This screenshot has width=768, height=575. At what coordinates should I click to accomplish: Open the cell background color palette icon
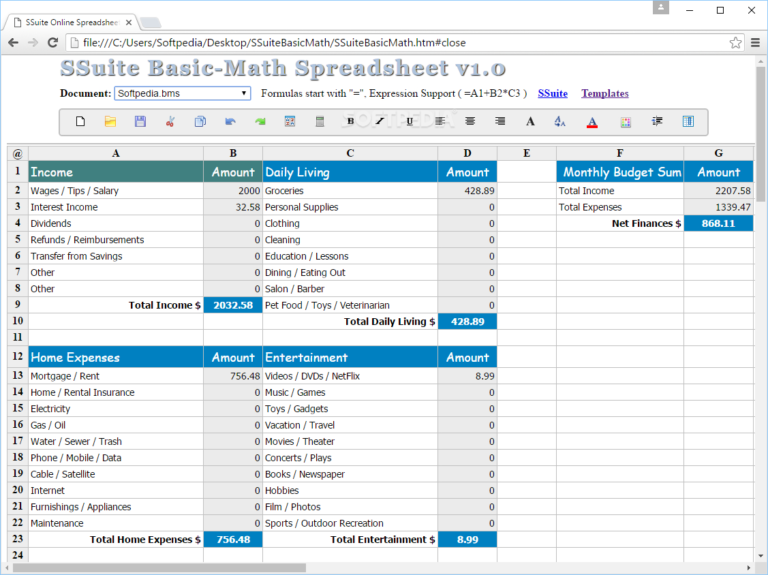click(625, 122)
